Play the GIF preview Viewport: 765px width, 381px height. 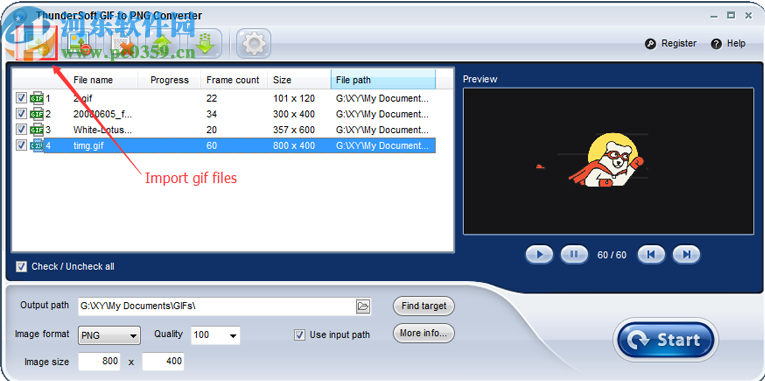pos(539,254)
